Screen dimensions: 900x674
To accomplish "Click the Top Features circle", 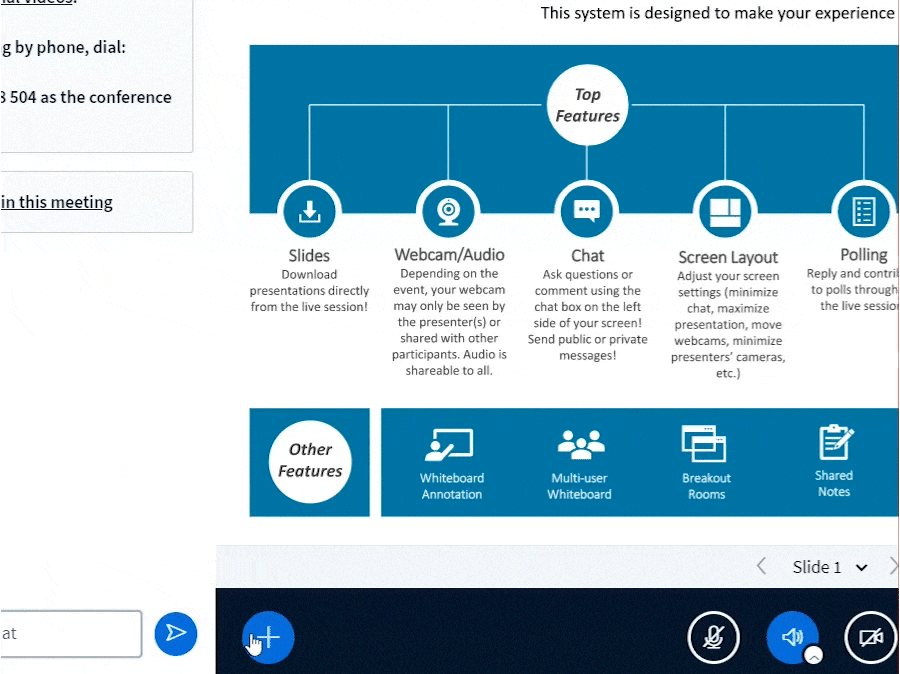I will [587, 106].
